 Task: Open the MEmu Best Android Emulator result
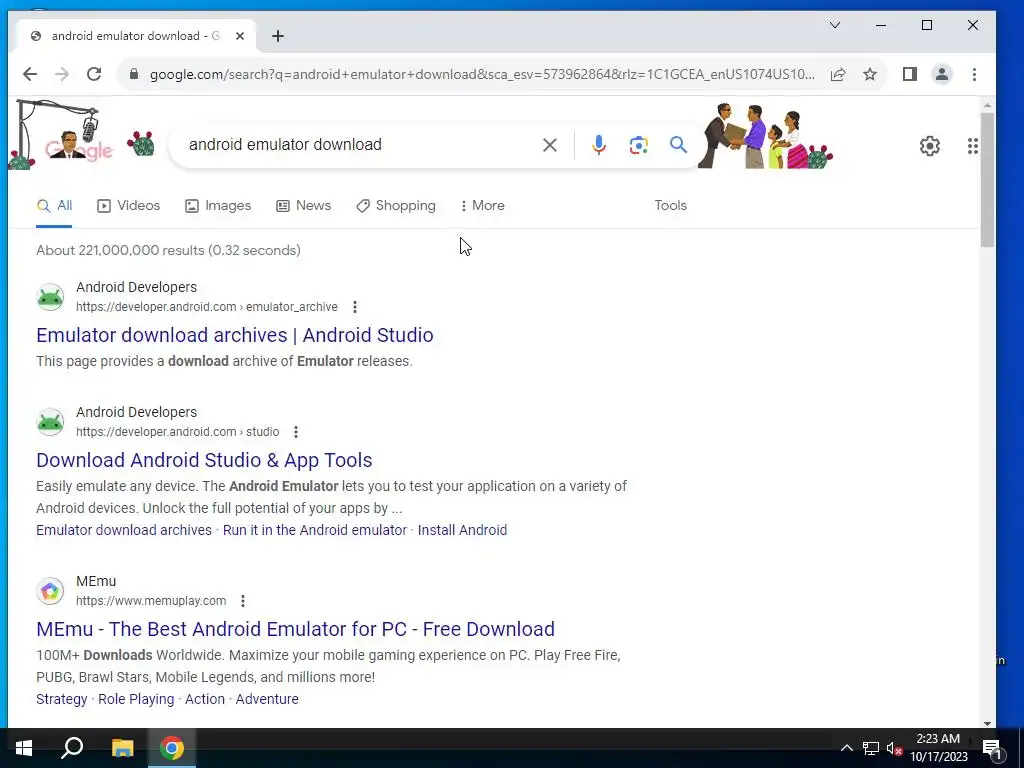pos(295,629)
